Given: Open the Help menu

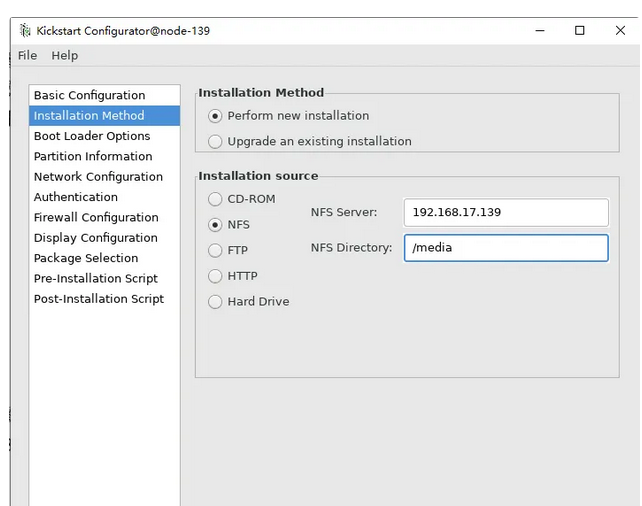Looking at the screenshot, I should 64,55.
